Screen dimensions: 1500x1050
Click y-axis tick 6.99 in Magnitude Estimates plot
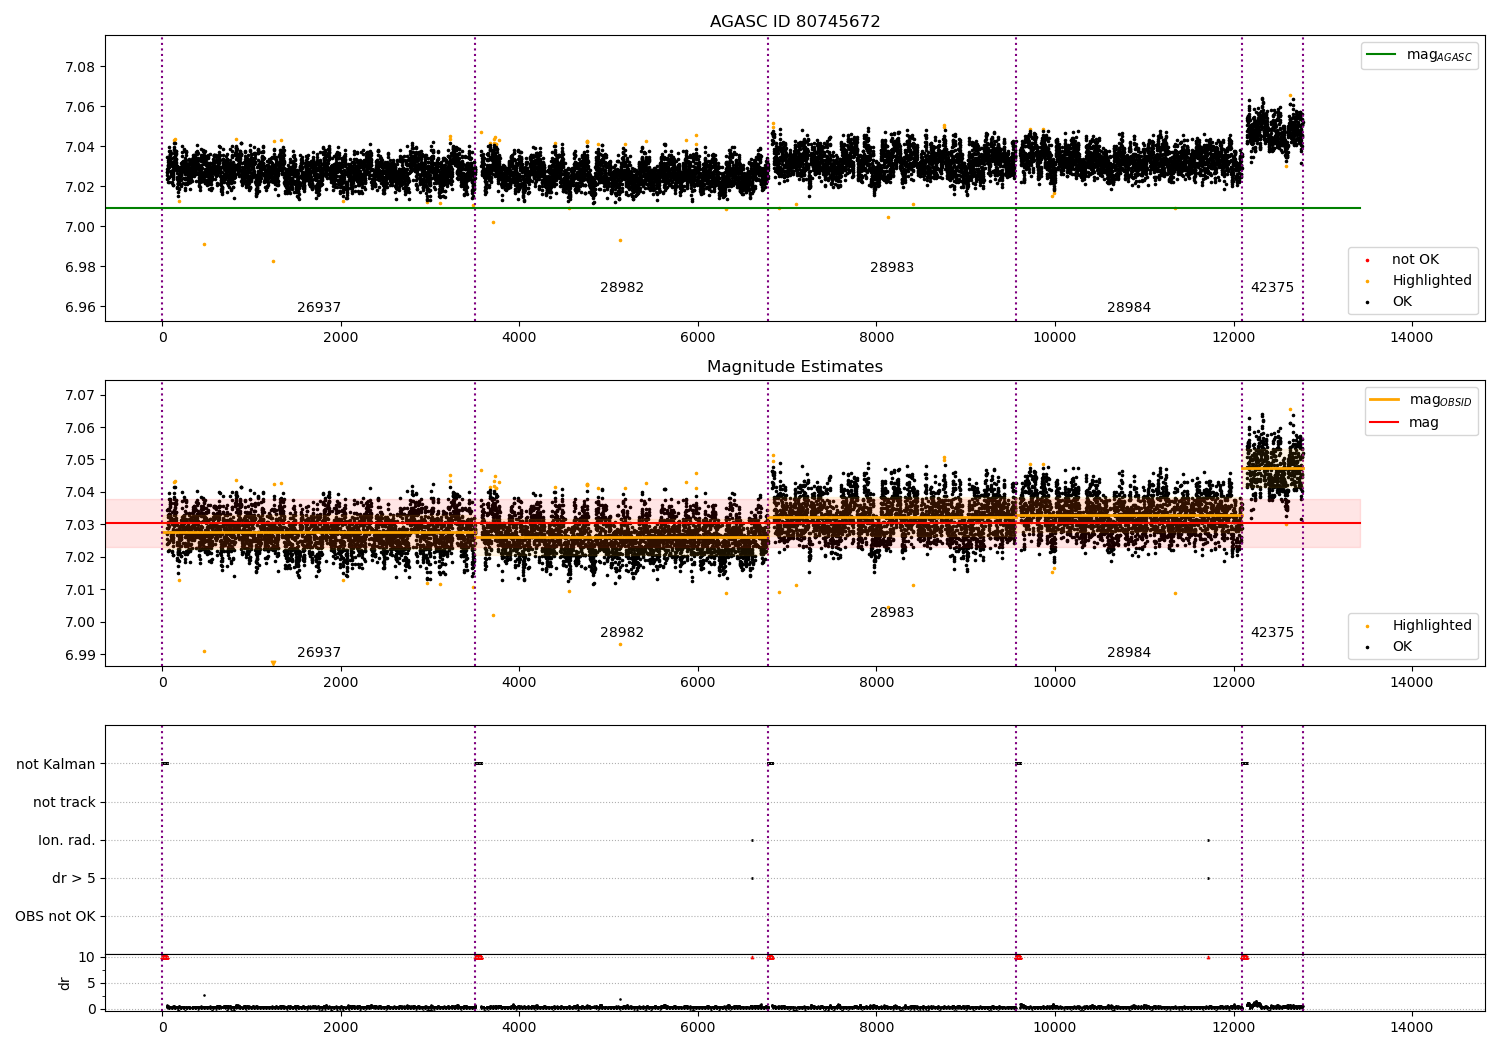(x=80, y=656)
